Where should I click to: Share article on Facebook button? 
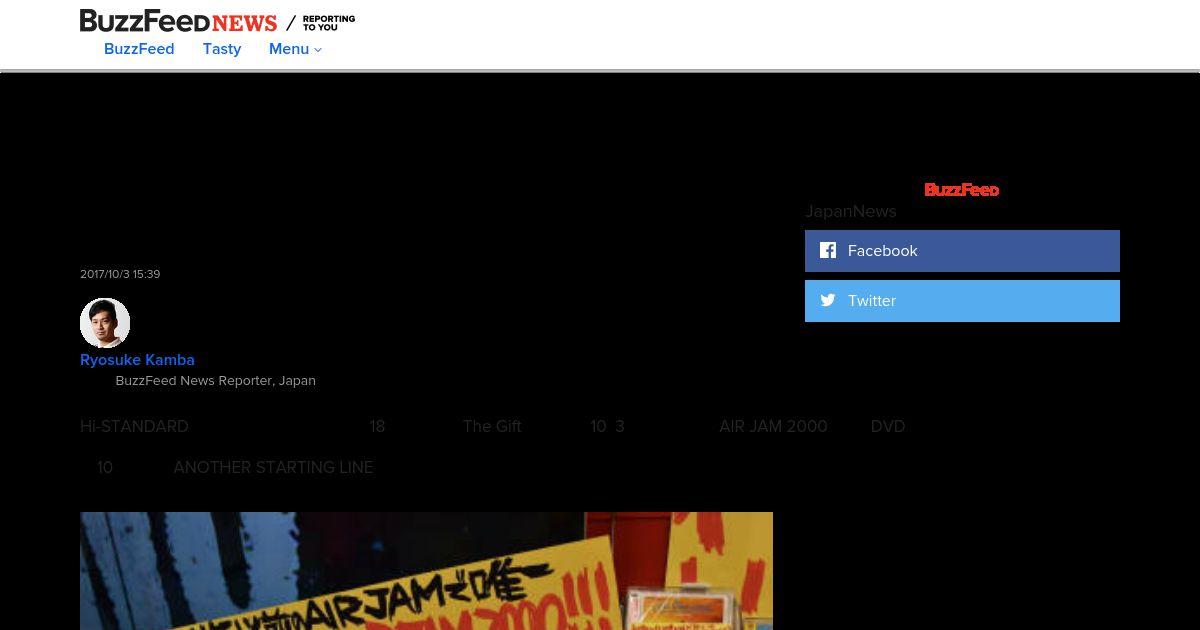[962, 251]
